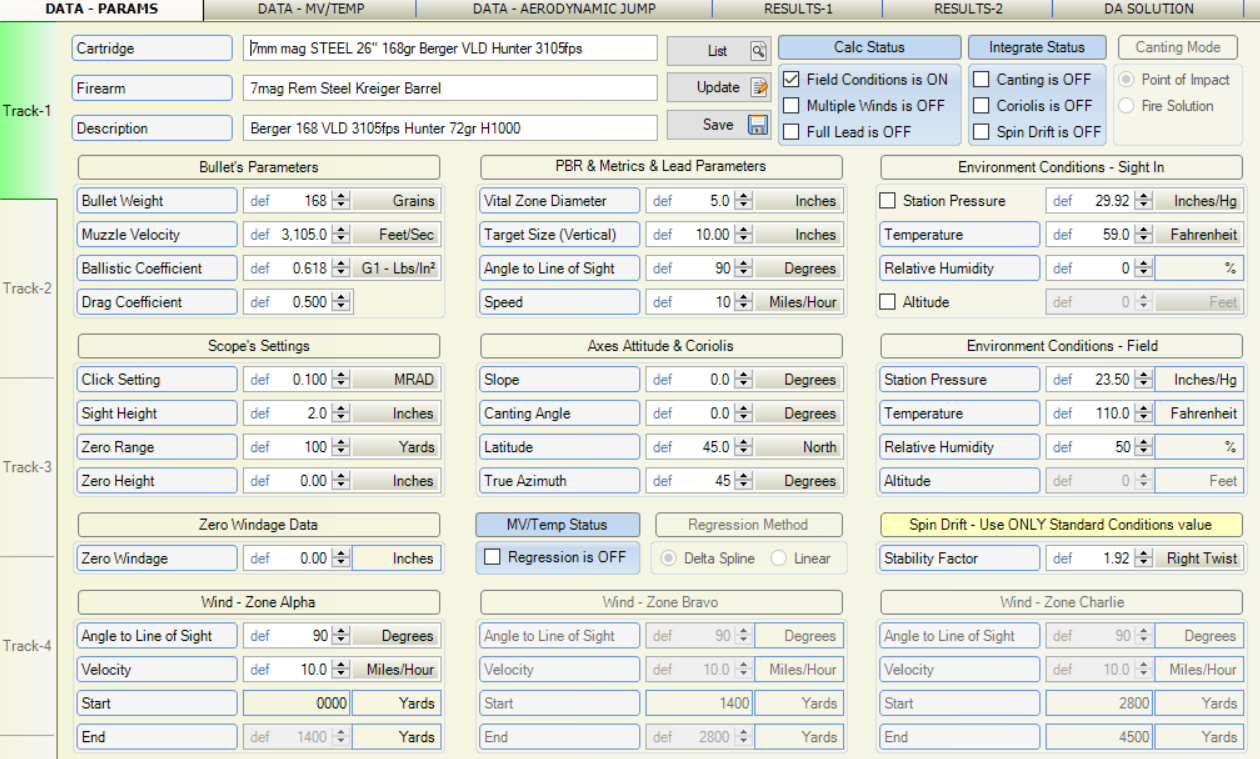The height and width of the screenshot is (759, 1260).
Task: Click the Calc Status header button
Action: [x=869, y=47]
